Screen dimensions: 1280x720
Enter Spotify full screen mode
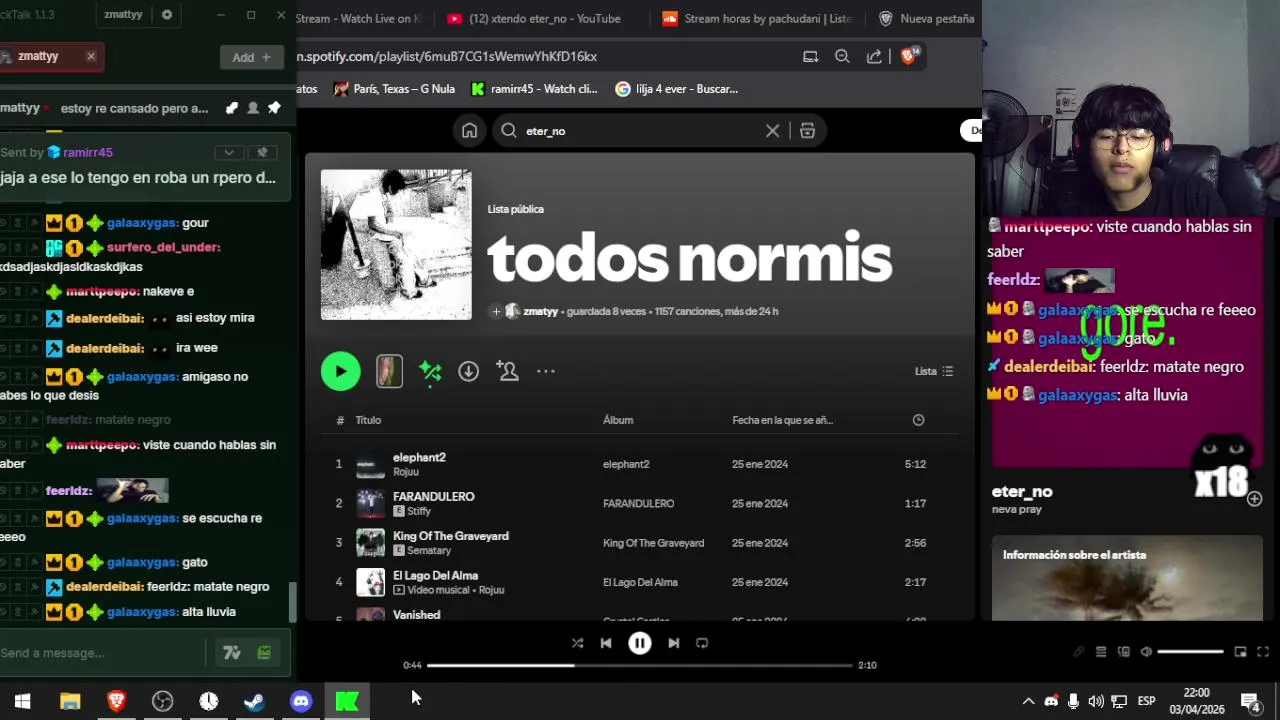pyautogui.click(x=1263, y=652)
